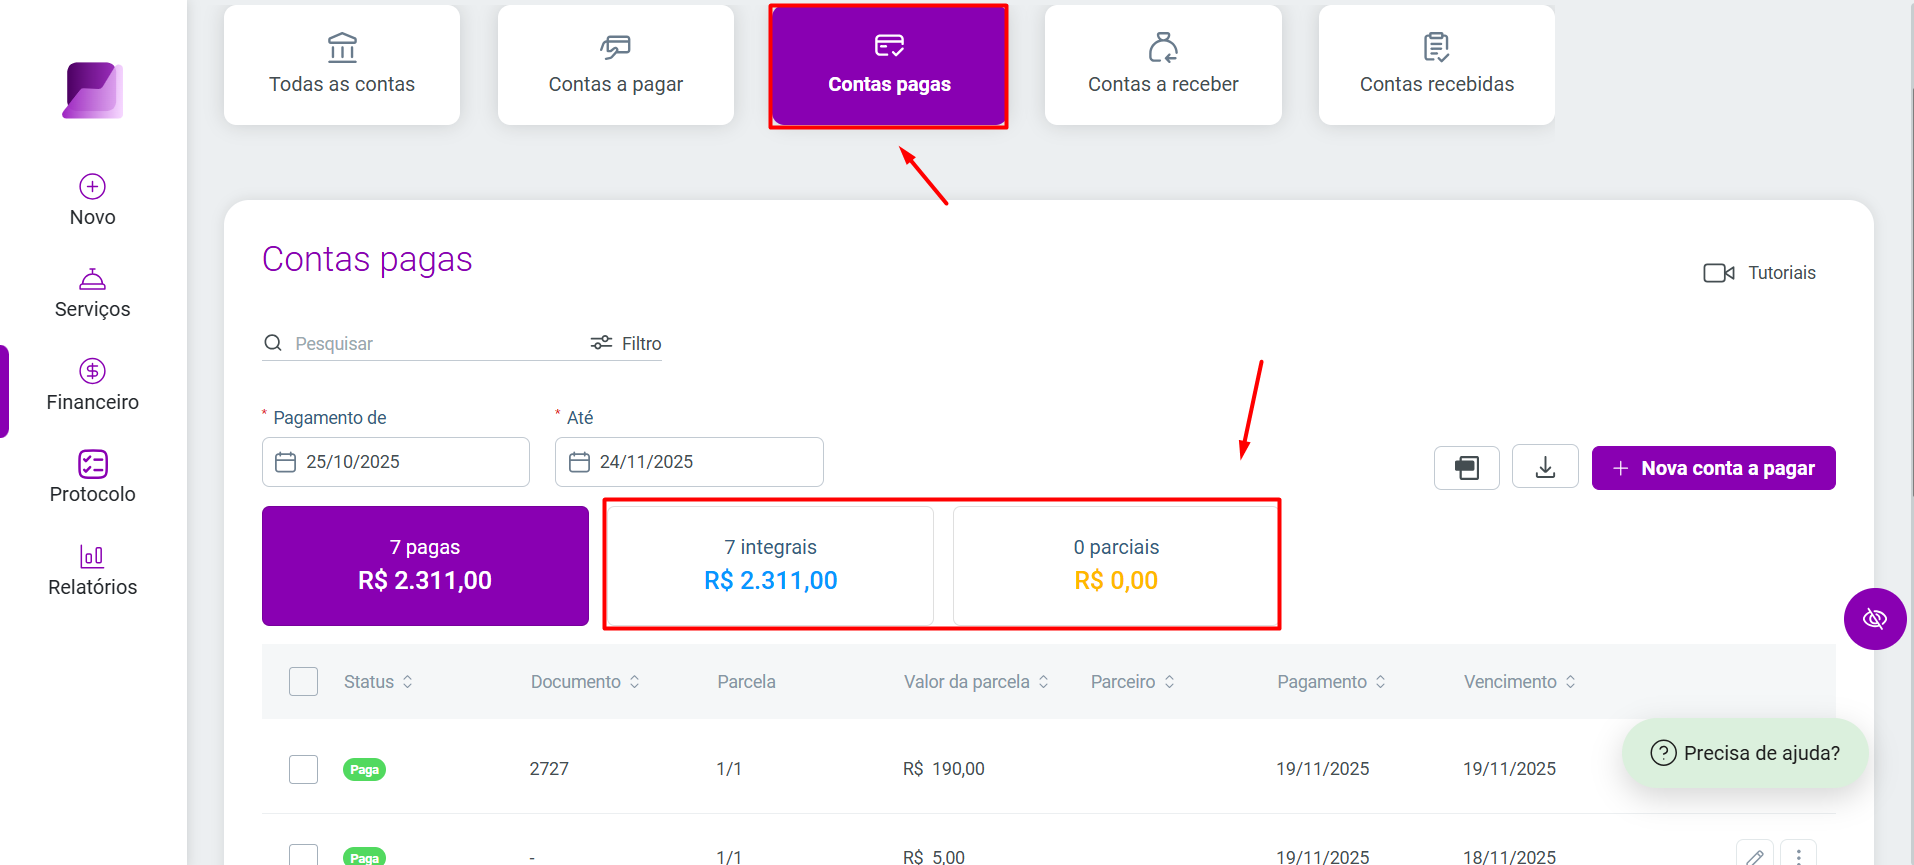Click the print report icon button
Viewport: 1914px width, 865px height.
coord(1467,468)
